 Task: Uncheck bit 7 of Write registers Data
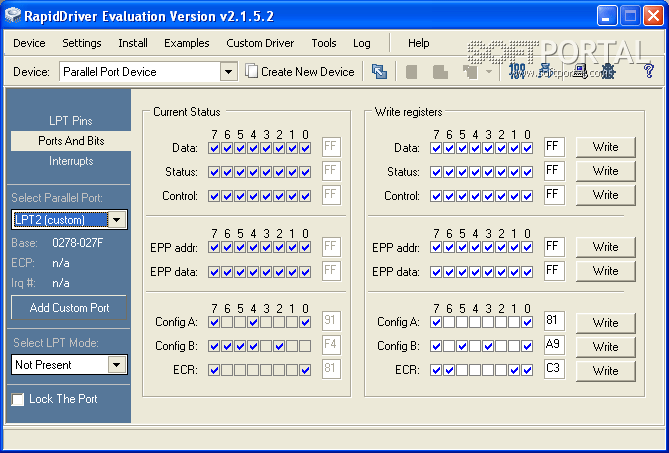coord(436,148)
